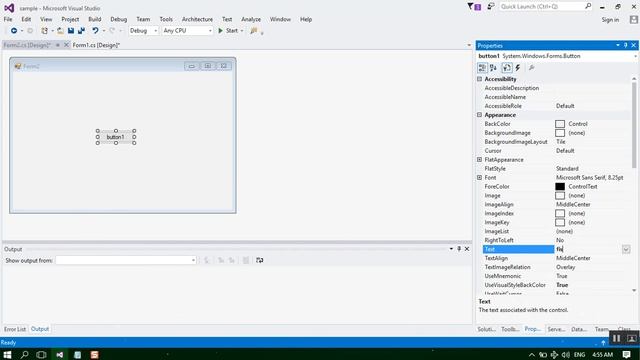Viewport: 640px width, 360px height.
Task: Click the Properties grid vertical scrollbar
Action: (634, 124)
